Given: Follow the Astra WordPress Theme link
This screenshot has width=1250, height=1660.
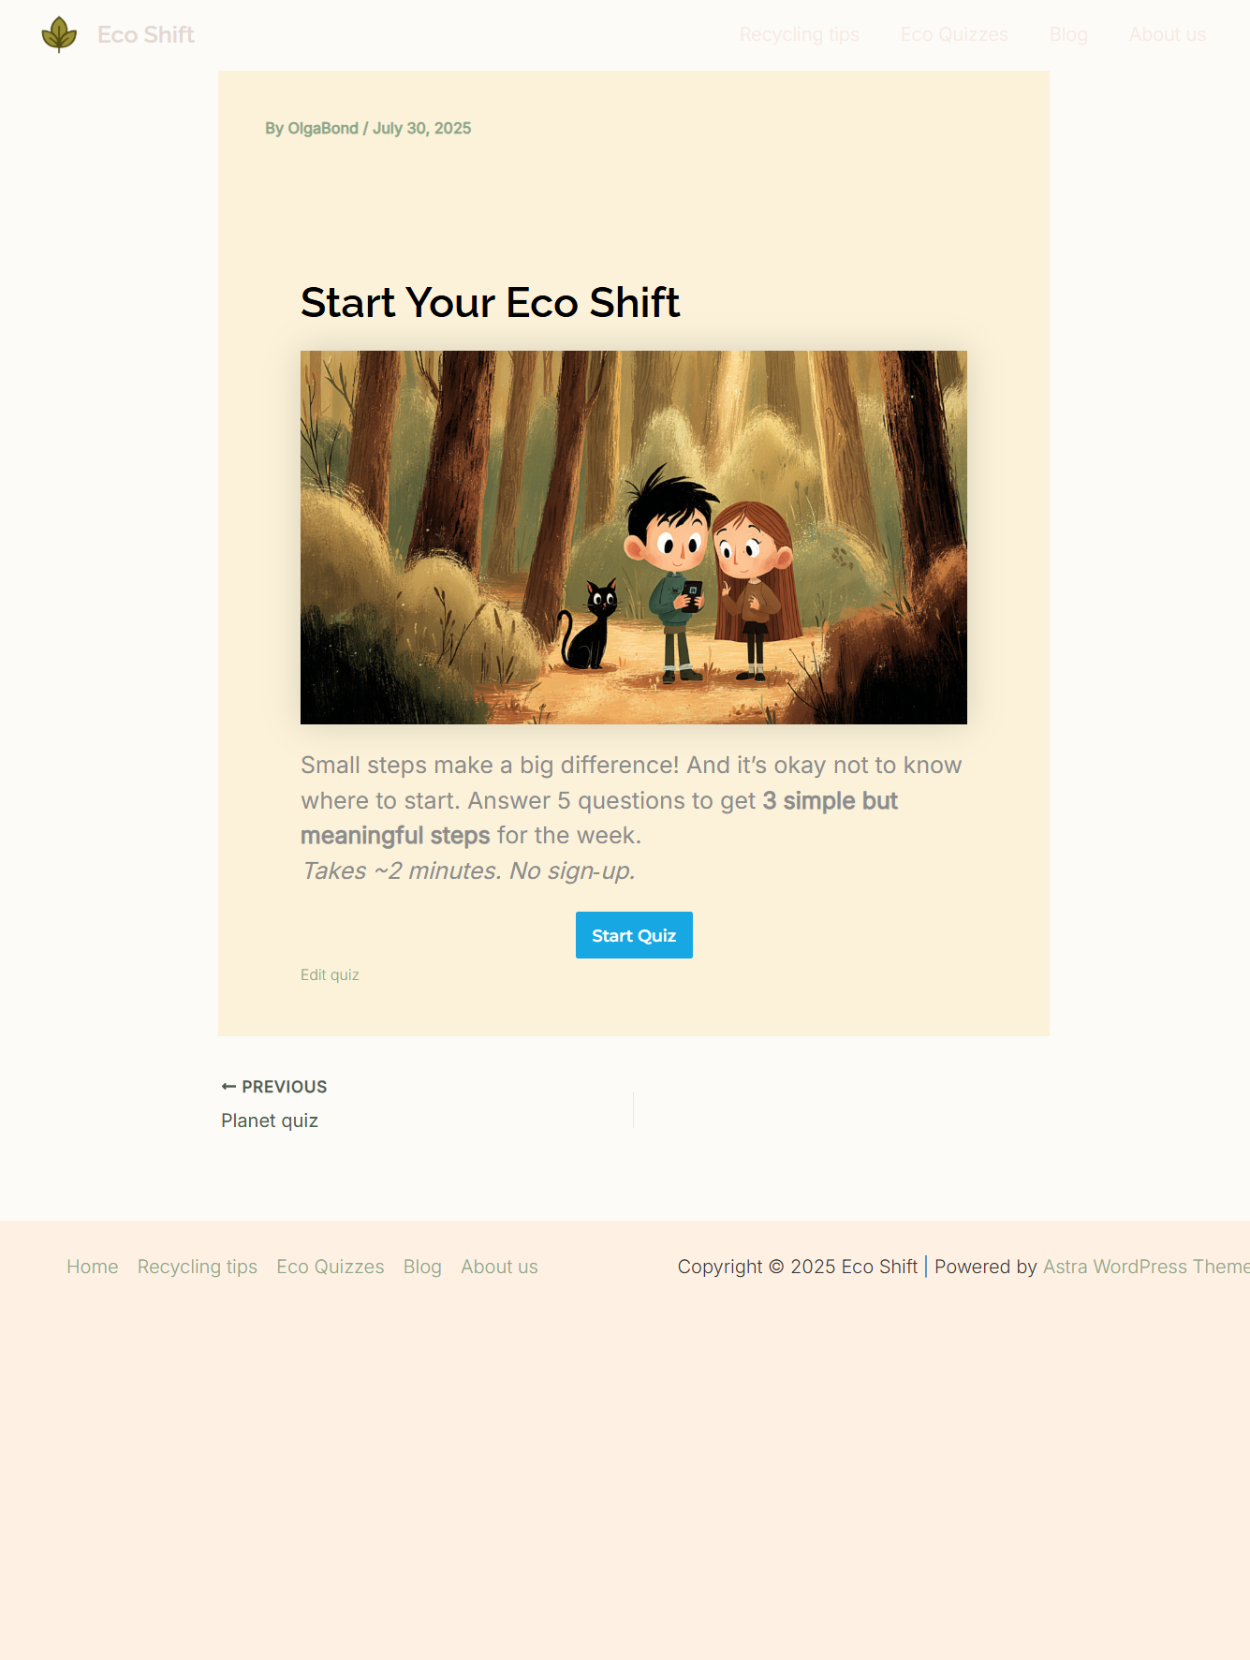Looking at the screenshot, I should [1146, 1267].
